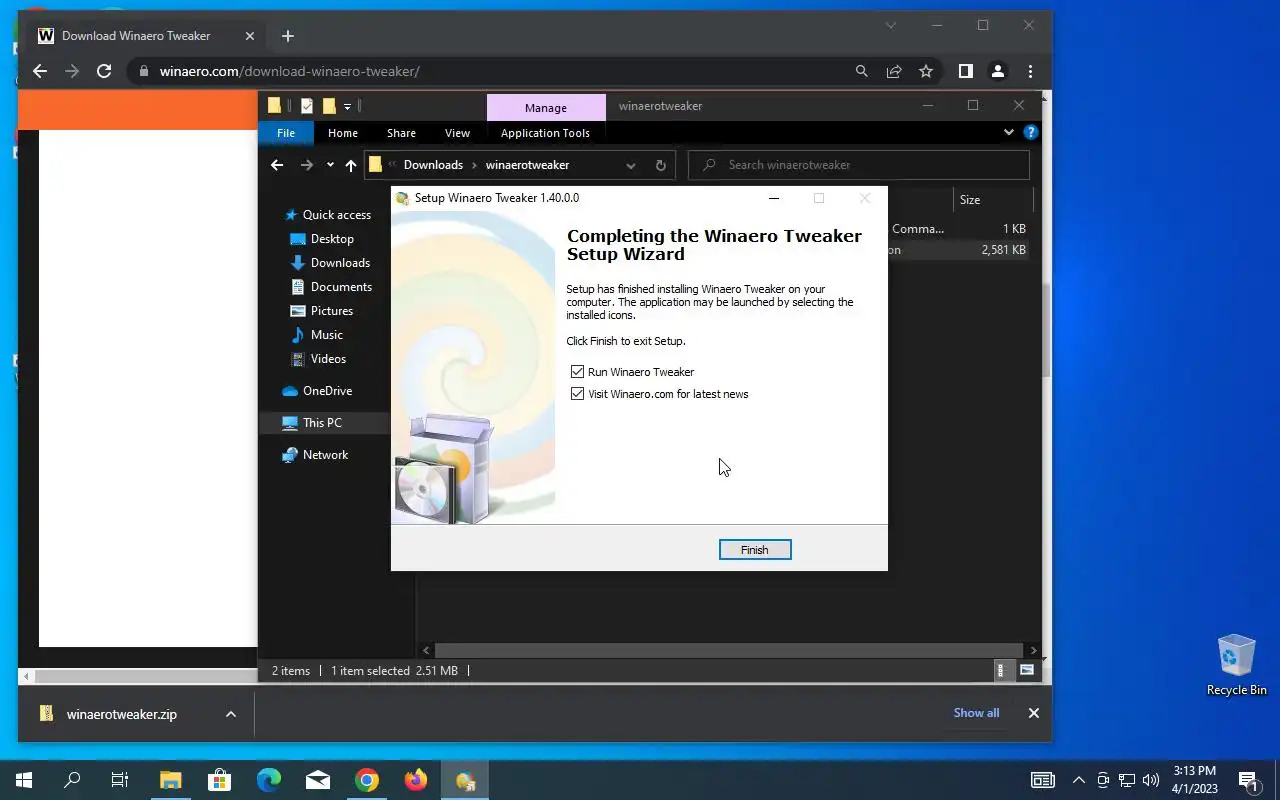The image size is (1280, 800).
Task: Open Customize Quick Access Toolbar dropdown
Action: [x=348, y=106]
